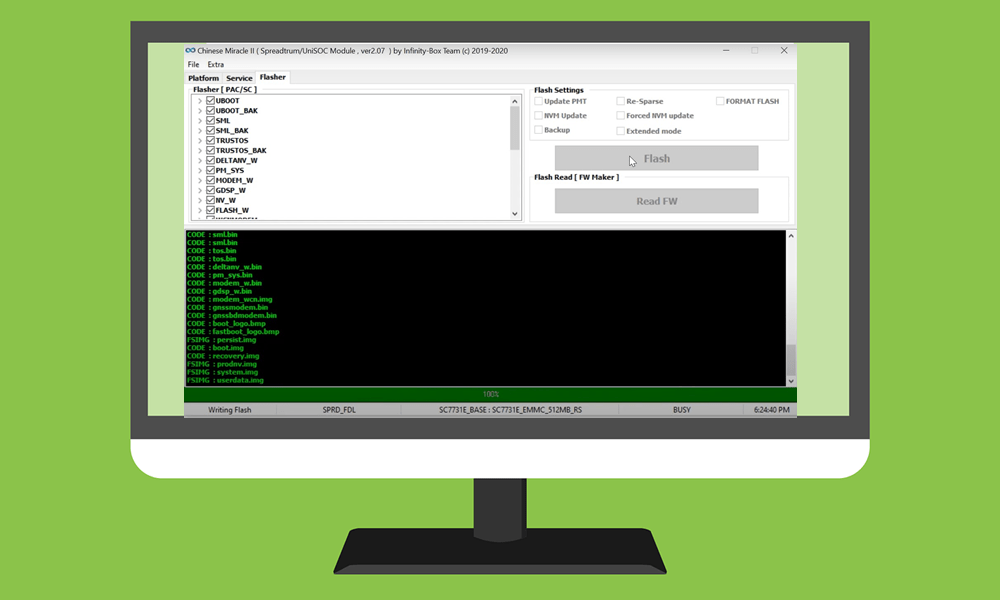
Task: Enable the Re-Sparse option
Action: (621, 101)
